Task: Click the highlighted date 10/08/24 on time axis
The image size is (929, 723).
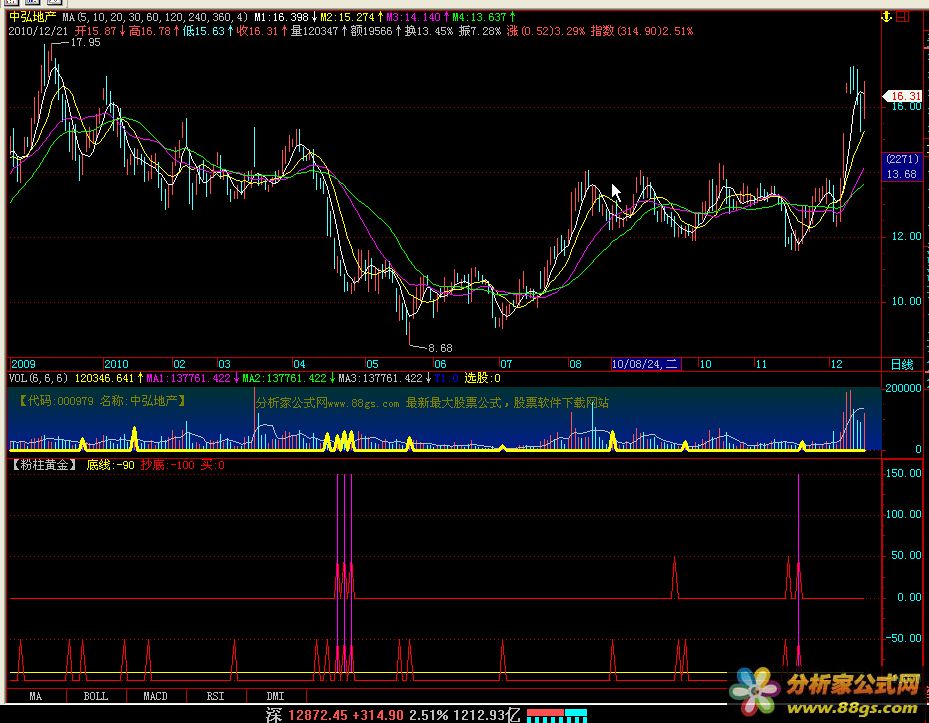Action: [646, 364]
